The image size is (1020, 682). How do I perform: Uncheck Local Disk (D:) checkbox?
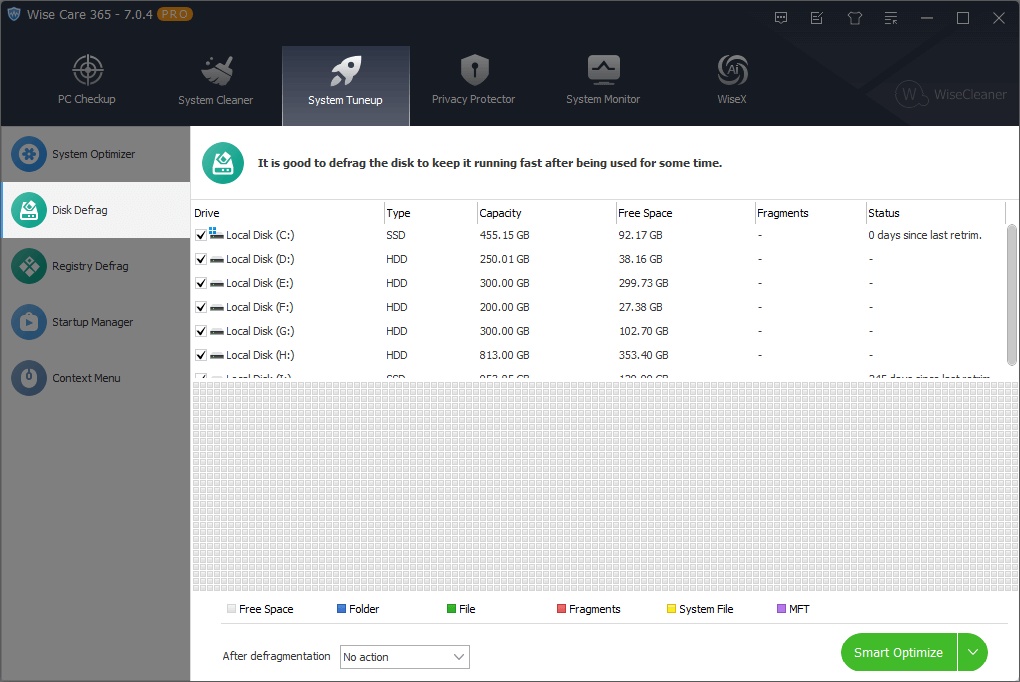click(x=201, y=260)
